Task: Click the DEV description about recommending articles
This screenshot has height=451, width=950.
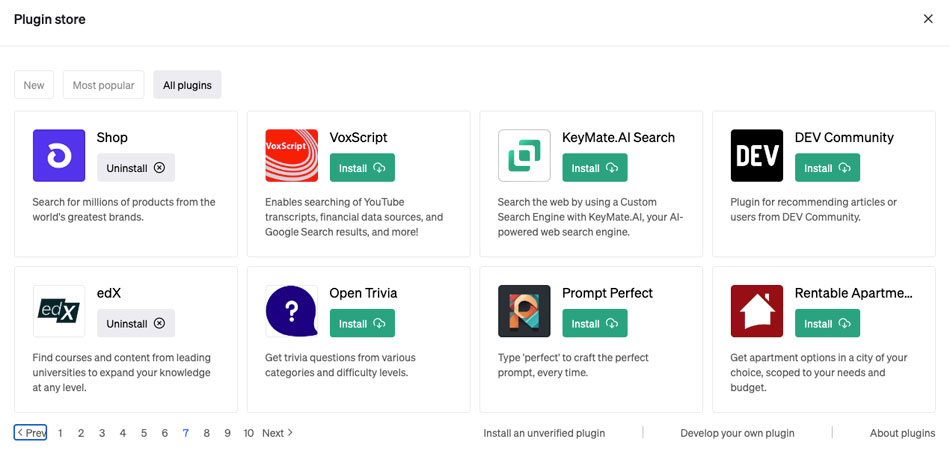Action: point(814,209)
